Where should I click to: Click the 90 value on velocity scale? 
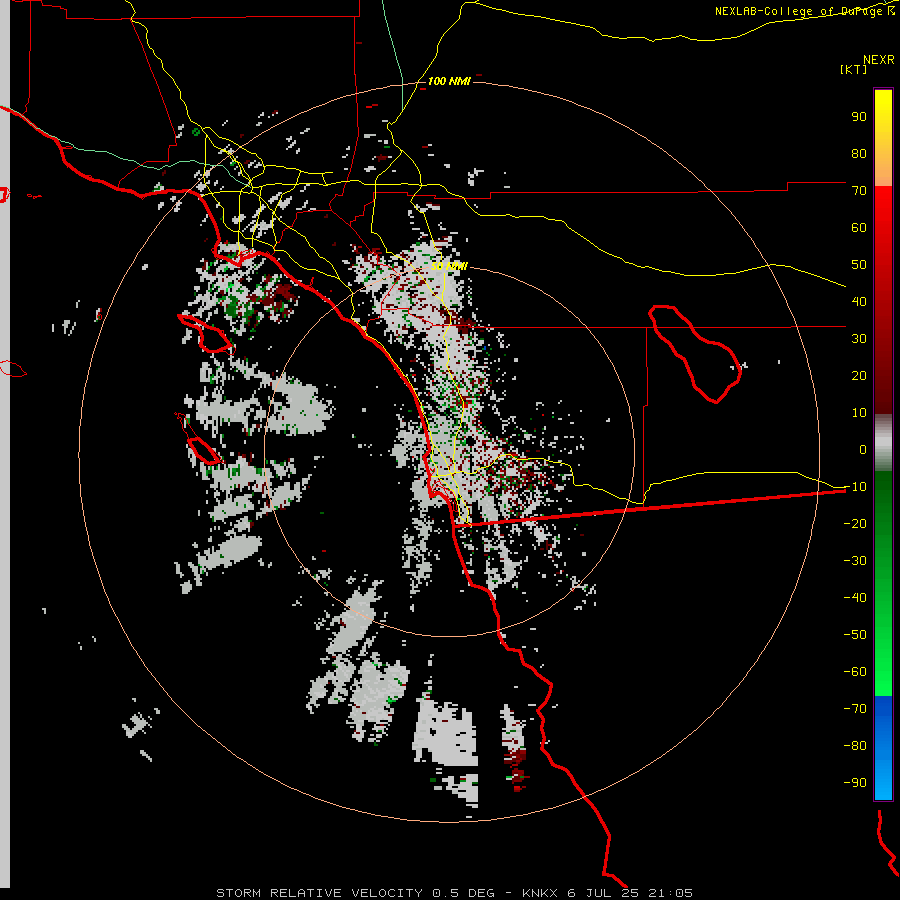[x=859, y=117]
